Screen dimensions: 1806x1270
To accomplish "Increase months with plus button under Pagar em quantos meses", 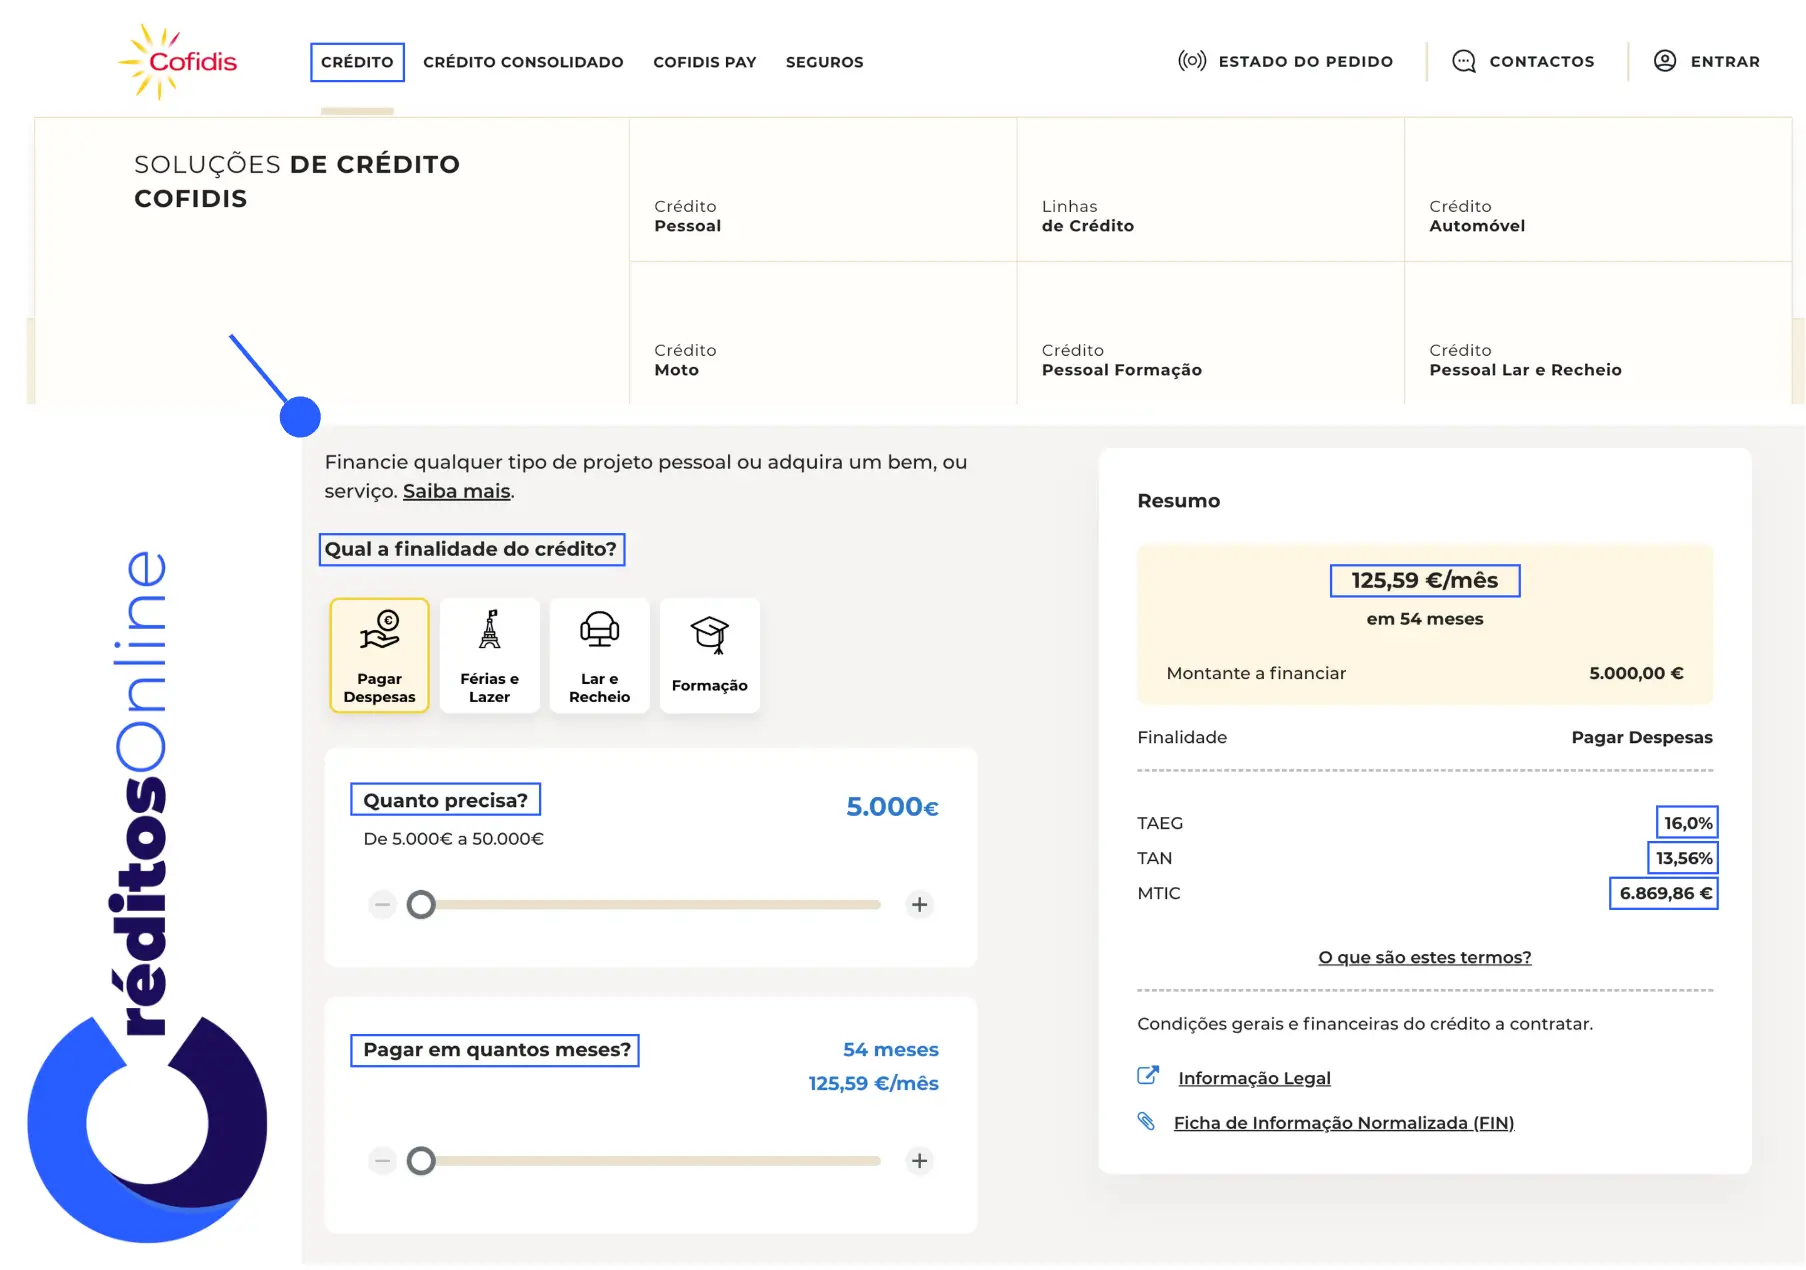I will coord(919,1161).
